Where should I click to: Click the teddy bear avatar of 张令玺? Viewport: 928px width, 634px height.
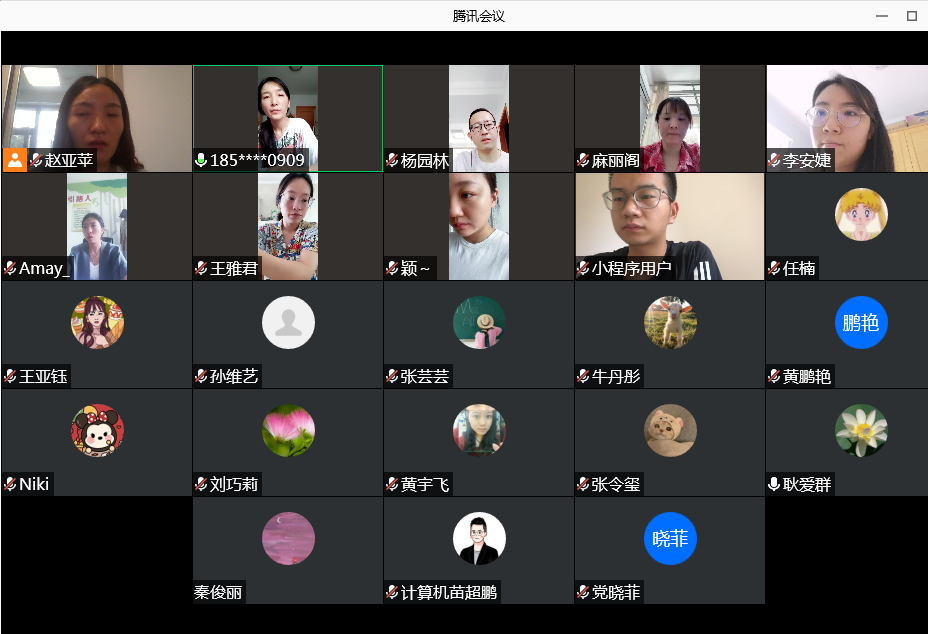670,431
